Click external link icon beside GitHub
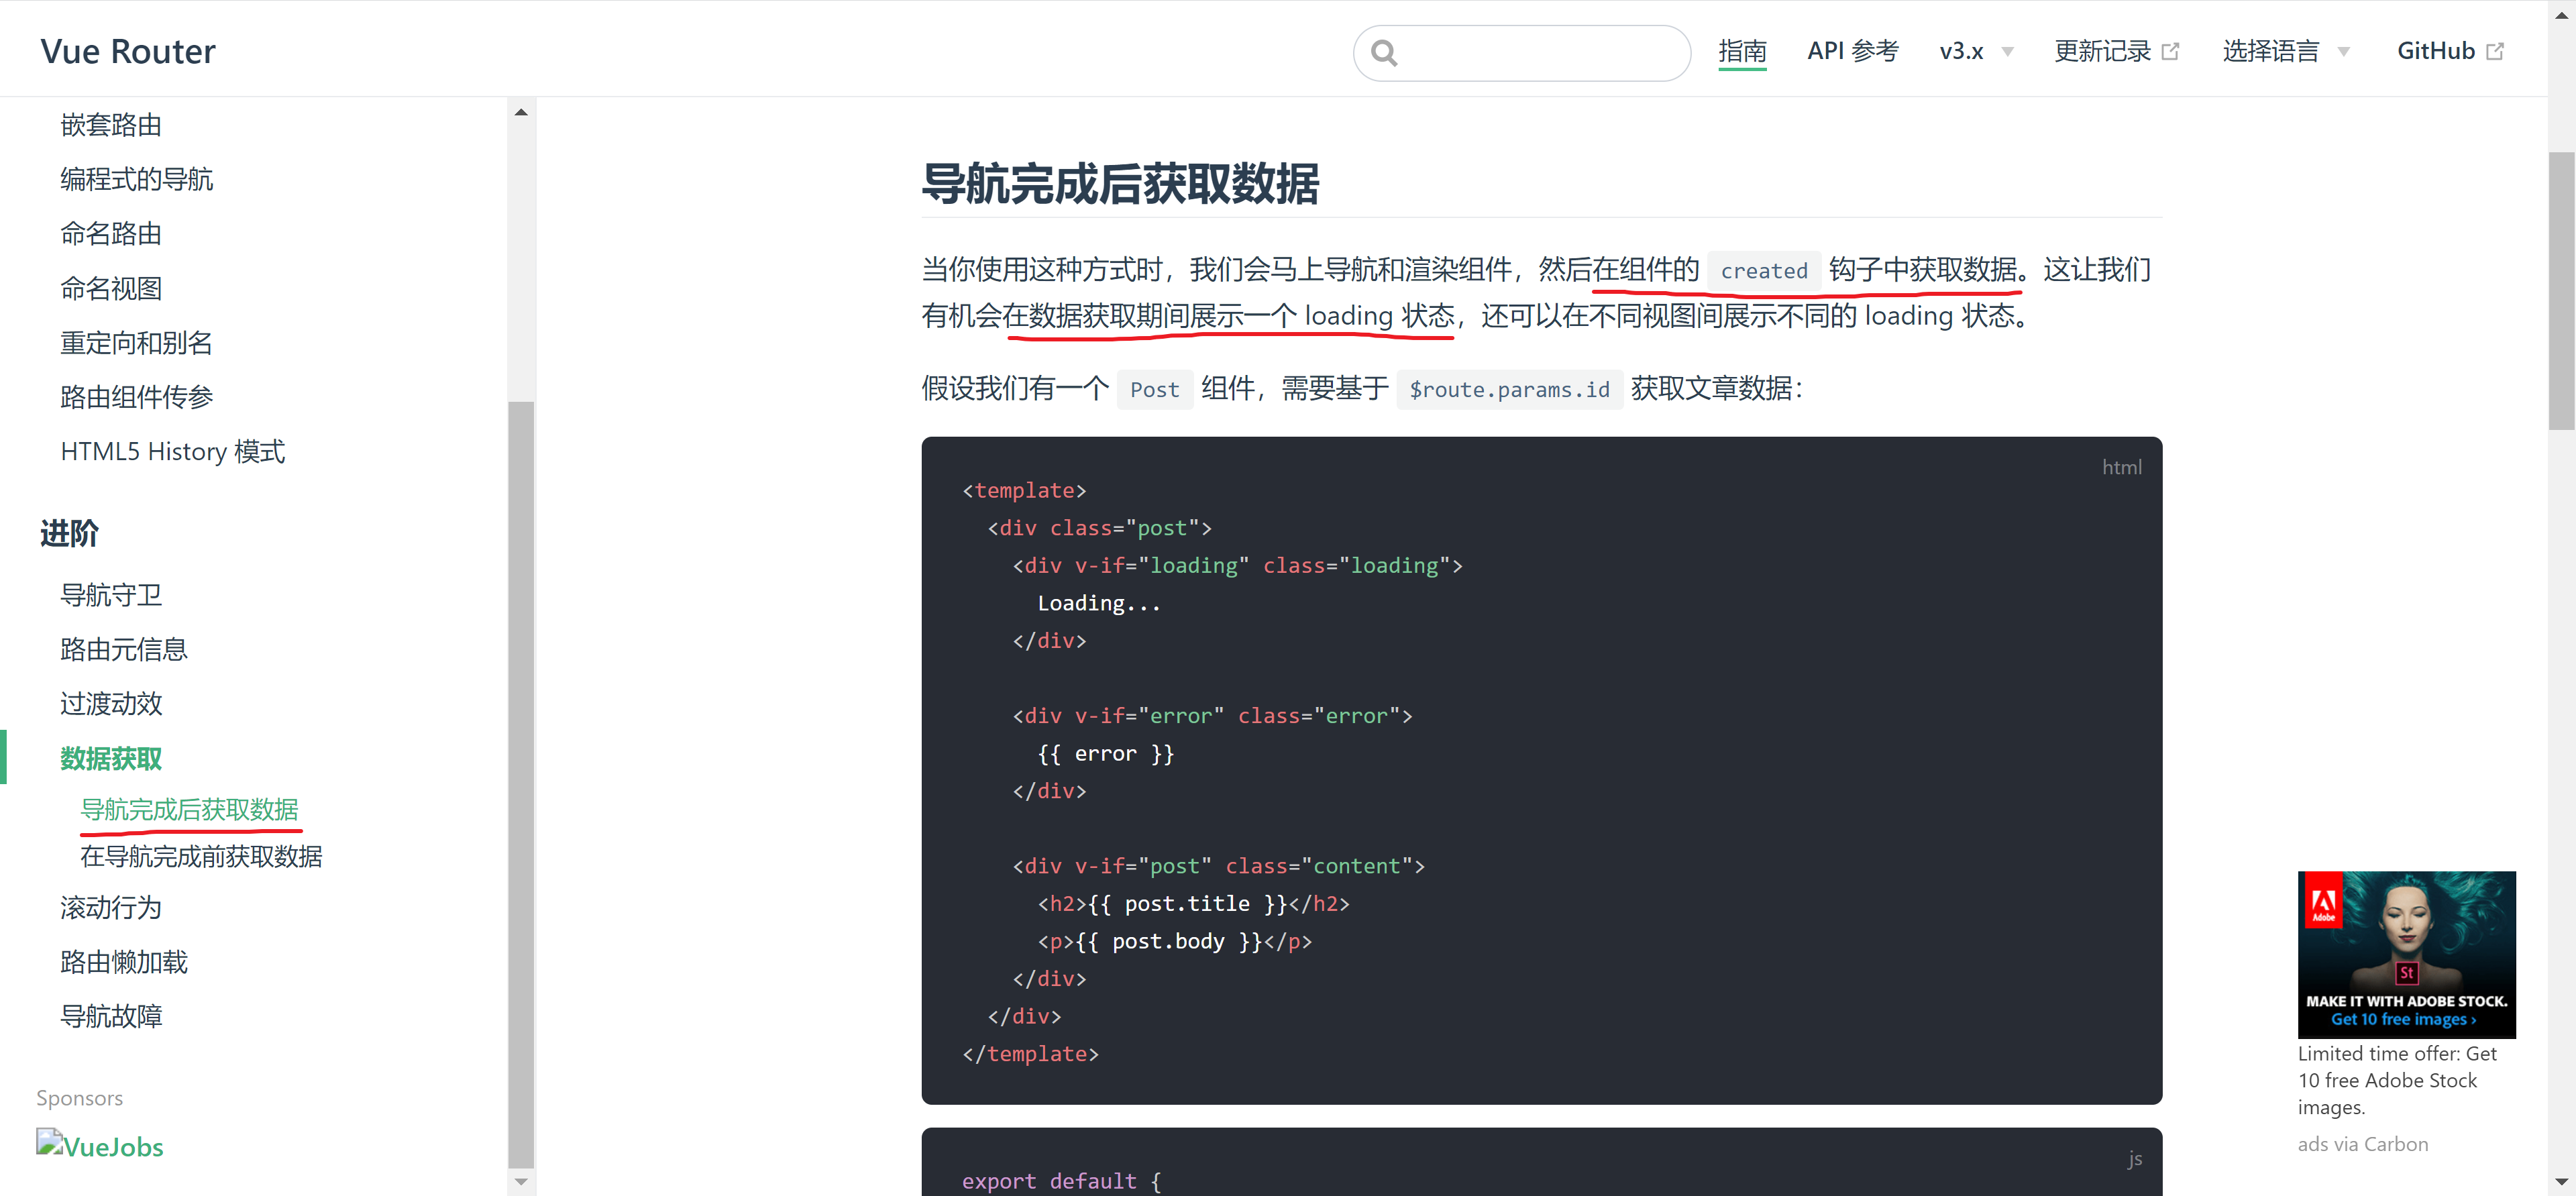 coord(2495,51)
